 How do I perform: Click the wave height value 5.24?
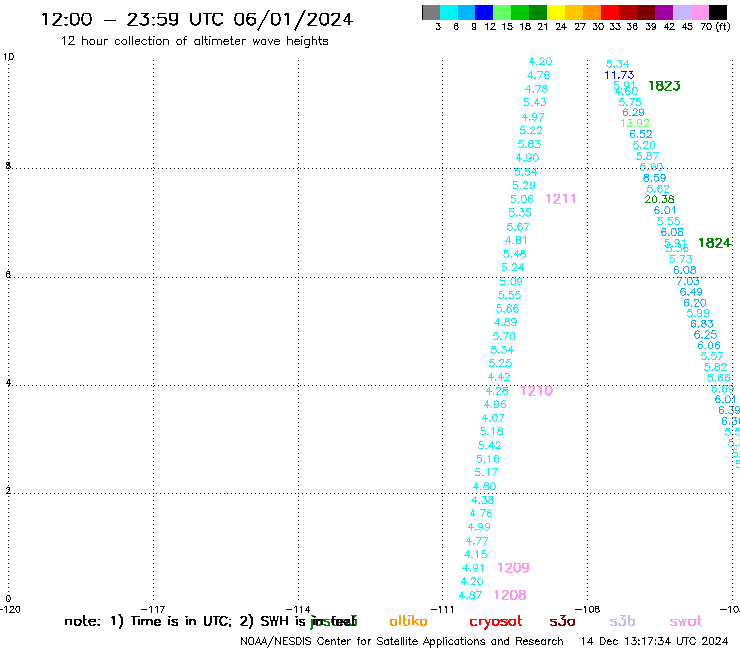click(x=513, y=268)
